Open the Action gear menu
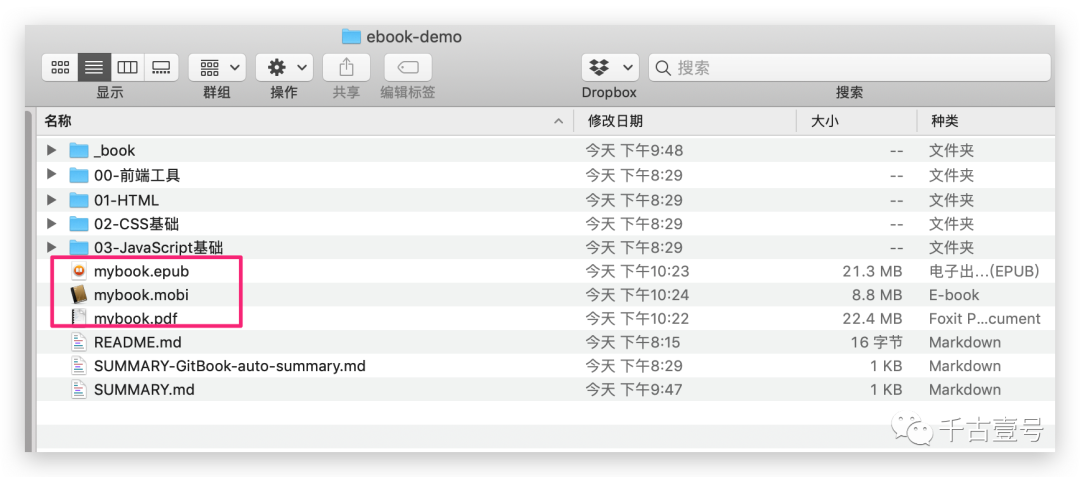1080x477 pixels. click(x=284, y=67)
